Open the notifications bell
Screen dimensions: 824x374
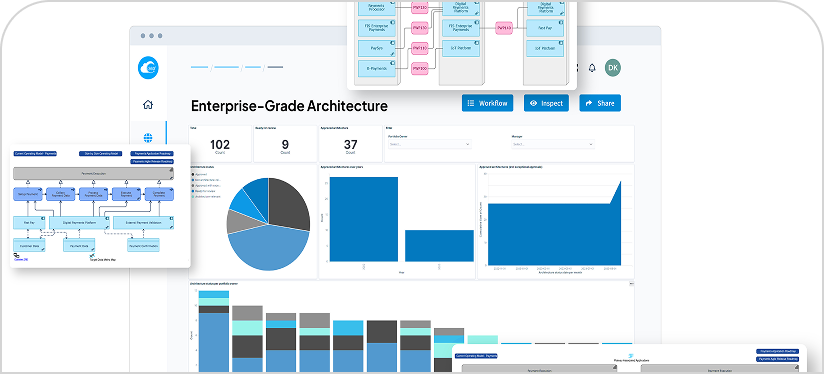[592, 68]
